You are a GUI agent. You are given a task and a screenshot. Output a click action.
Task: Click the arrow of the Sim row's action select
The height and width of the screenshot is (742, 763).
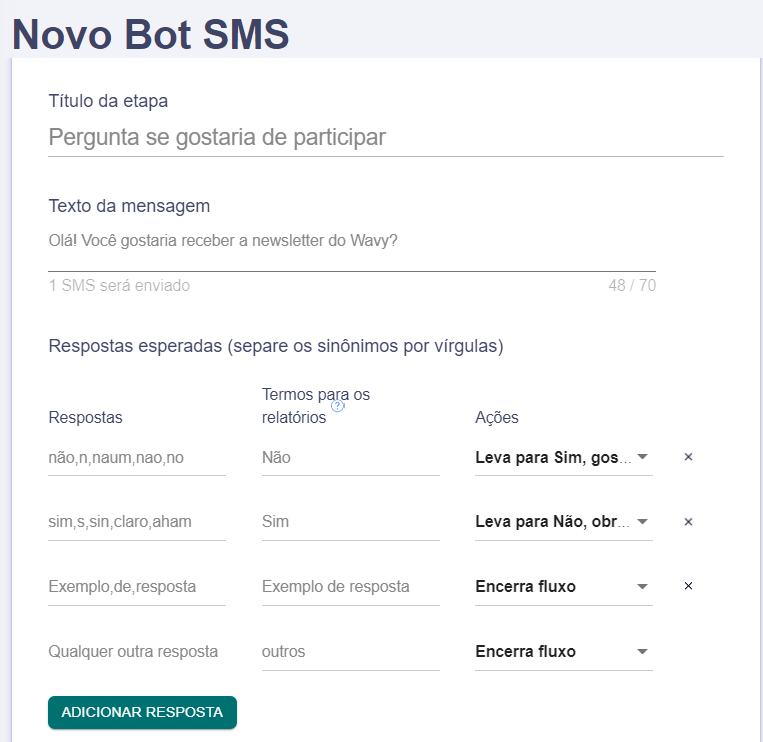click(x=642, y=522)
